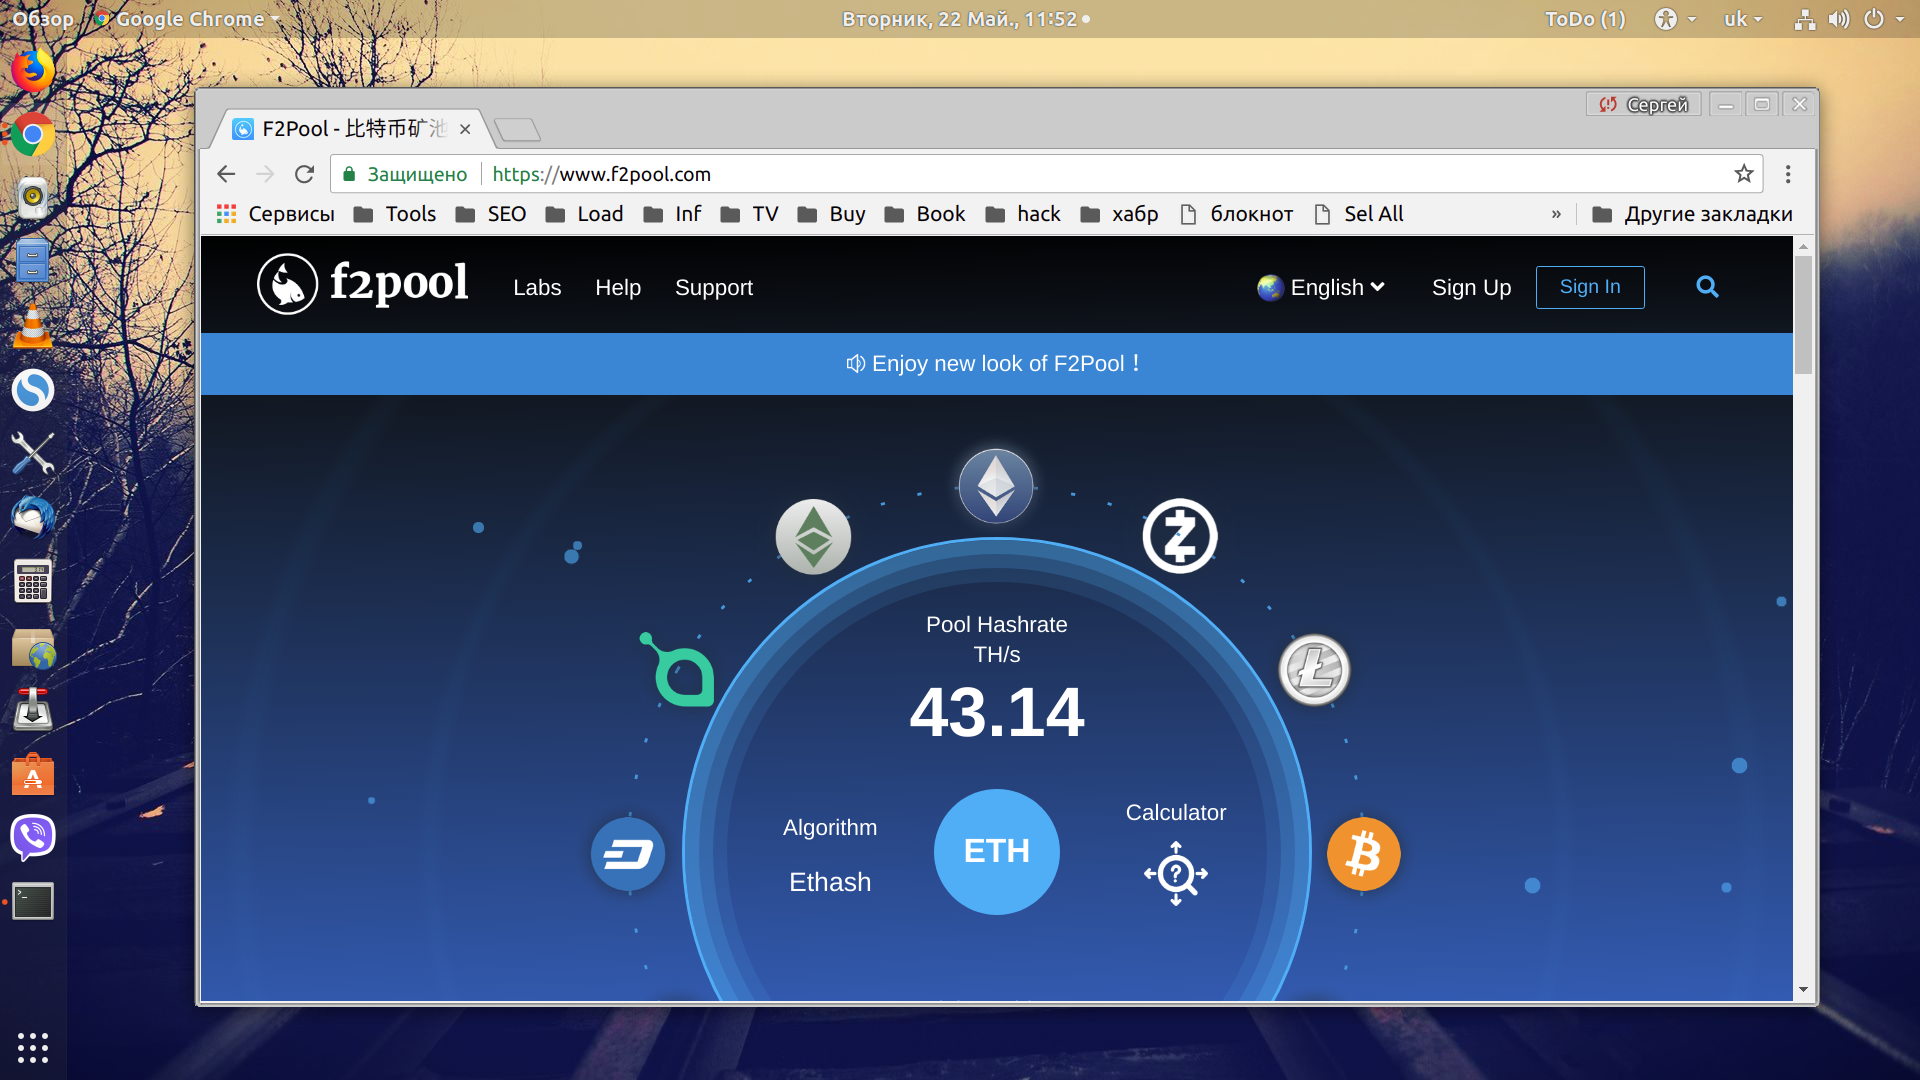Viewport: 1920px width, 1080px height.
Task: Click the Sign In button
Action: pos(1590,287)
